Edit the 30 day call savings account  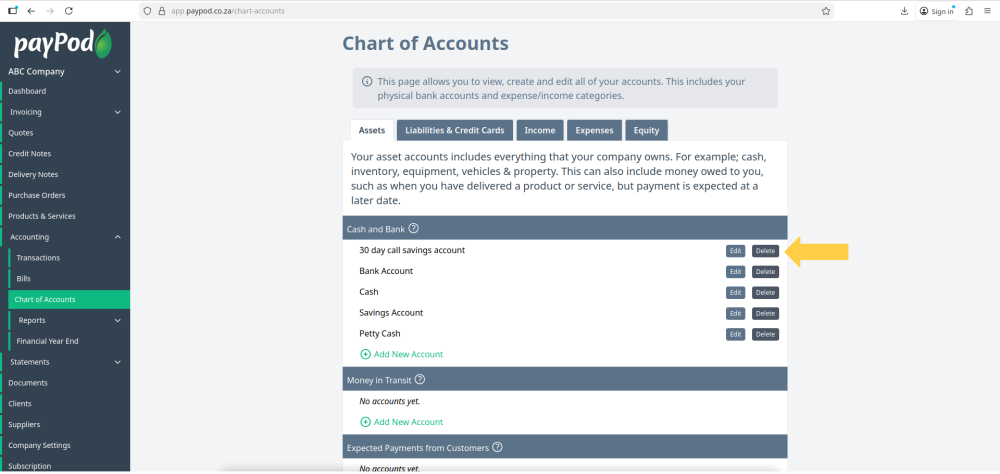coord(735,251)
